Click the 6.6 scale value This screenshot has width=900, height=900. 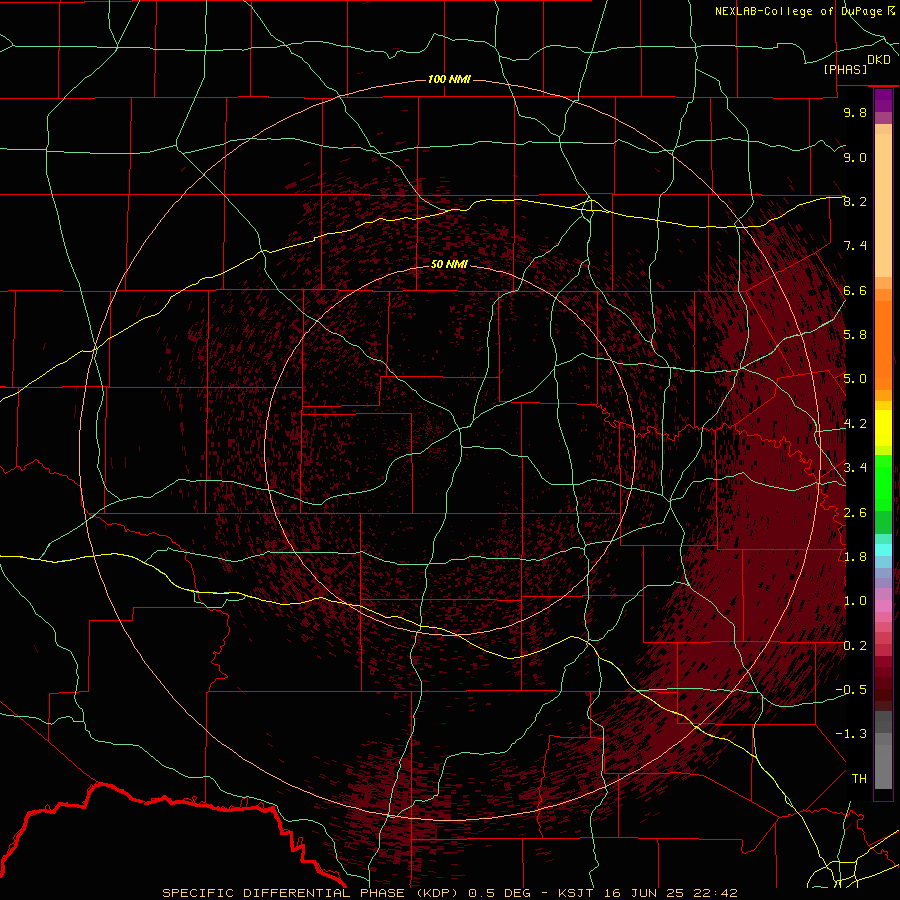point(855,290)
